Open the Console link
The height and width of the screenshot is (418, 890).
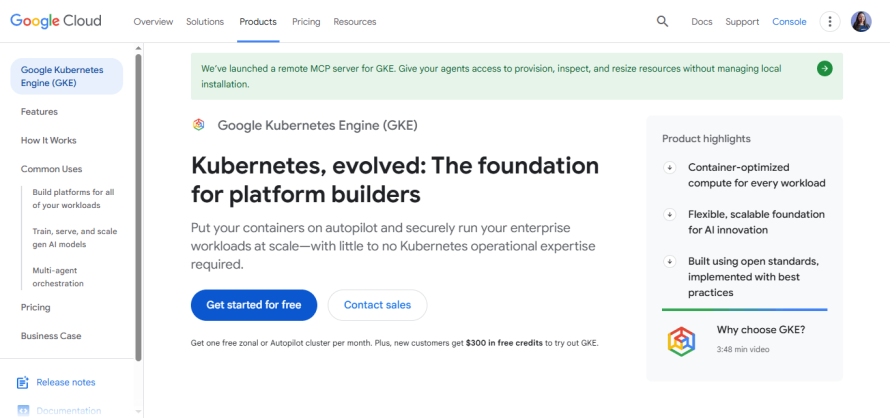click(789, 22)
